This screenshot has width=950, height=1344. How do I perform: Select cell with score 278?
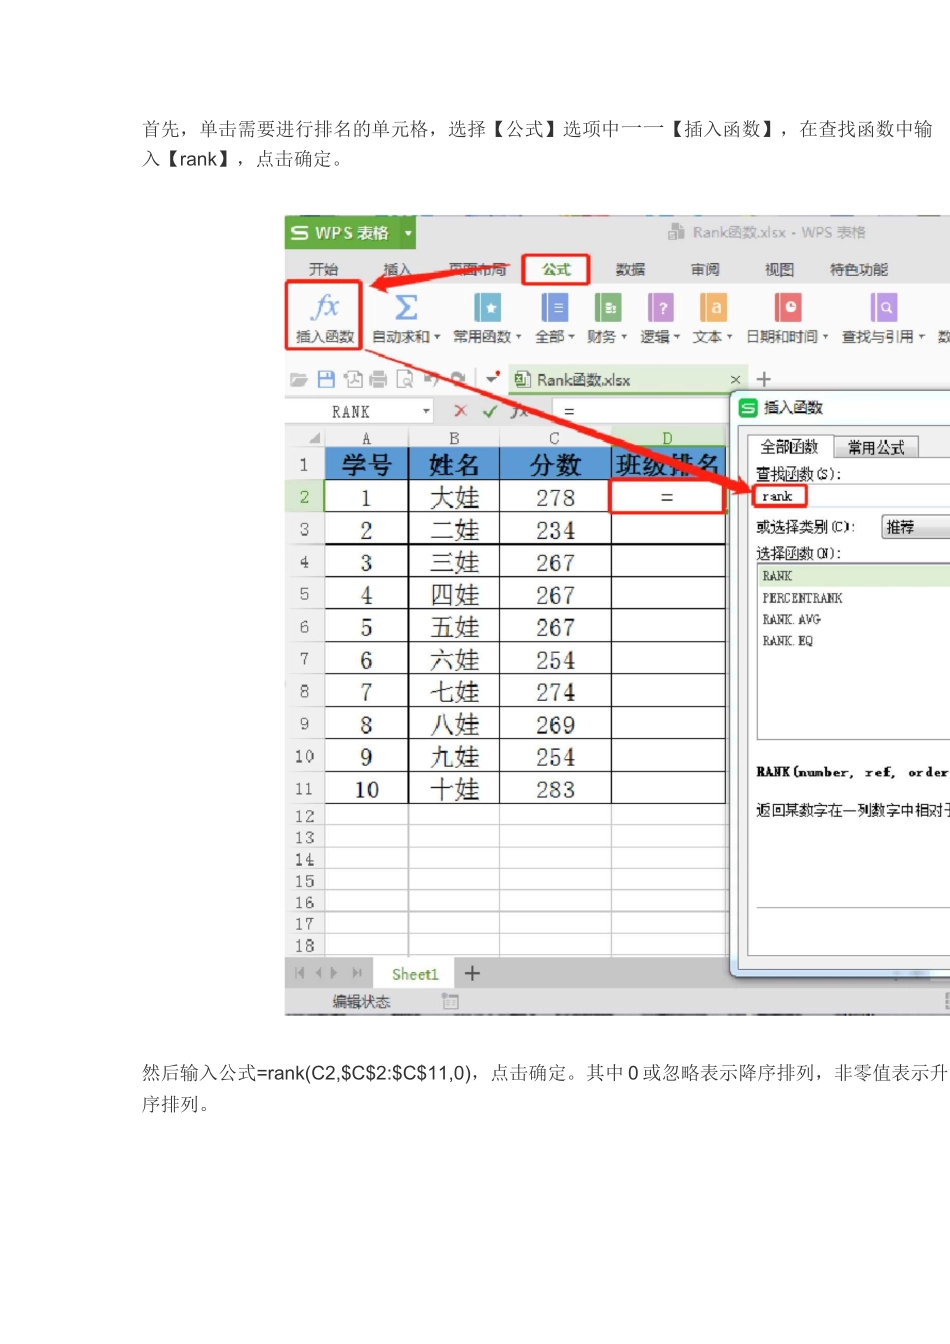[555, 497]
